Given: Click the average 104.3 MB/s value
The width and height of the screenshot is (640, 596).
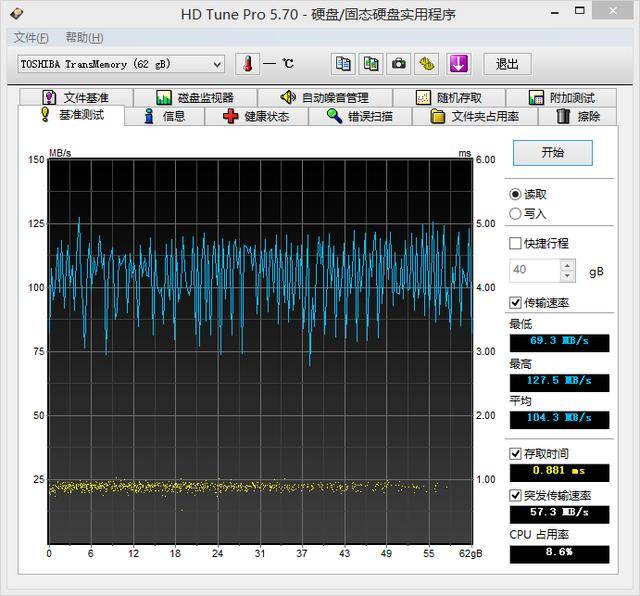Looking at the screenshot, I should click(559, 419).
